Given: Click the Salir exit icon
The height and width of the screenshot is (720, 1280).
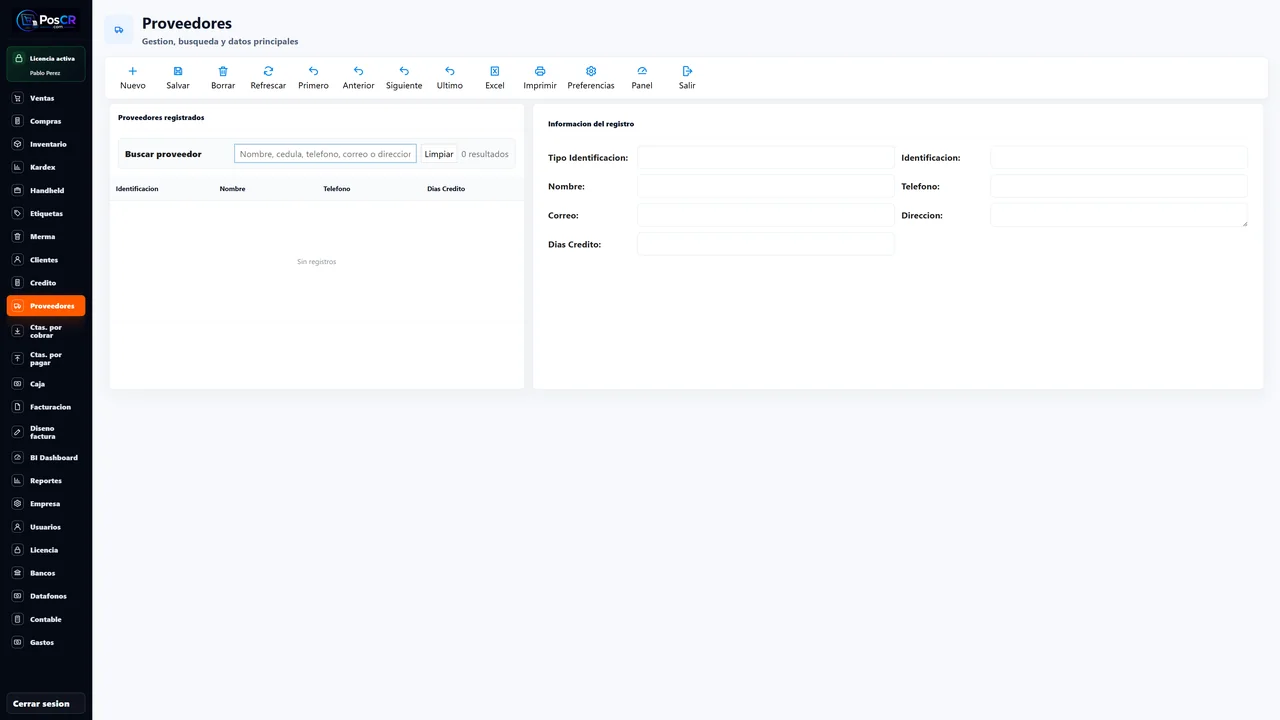Looking at the screenshot, I should click(x=687, y=71).
